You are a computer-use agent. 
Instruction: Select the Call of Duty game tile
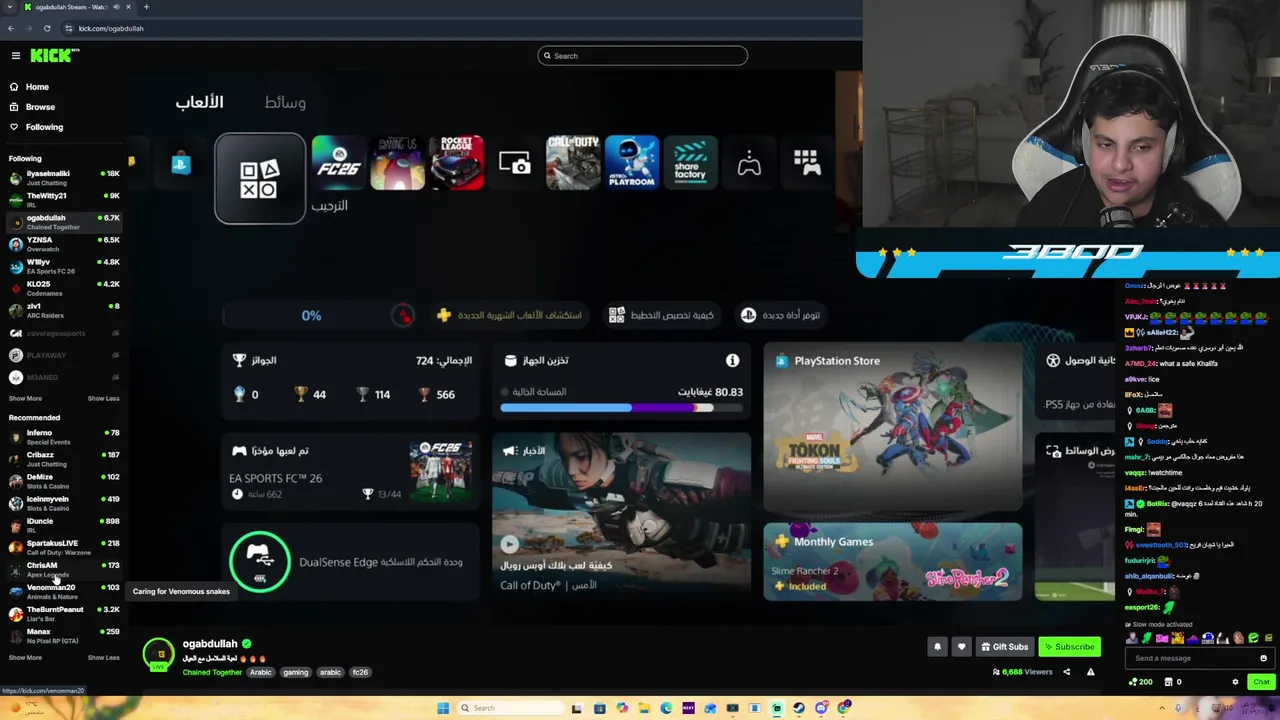573,162
